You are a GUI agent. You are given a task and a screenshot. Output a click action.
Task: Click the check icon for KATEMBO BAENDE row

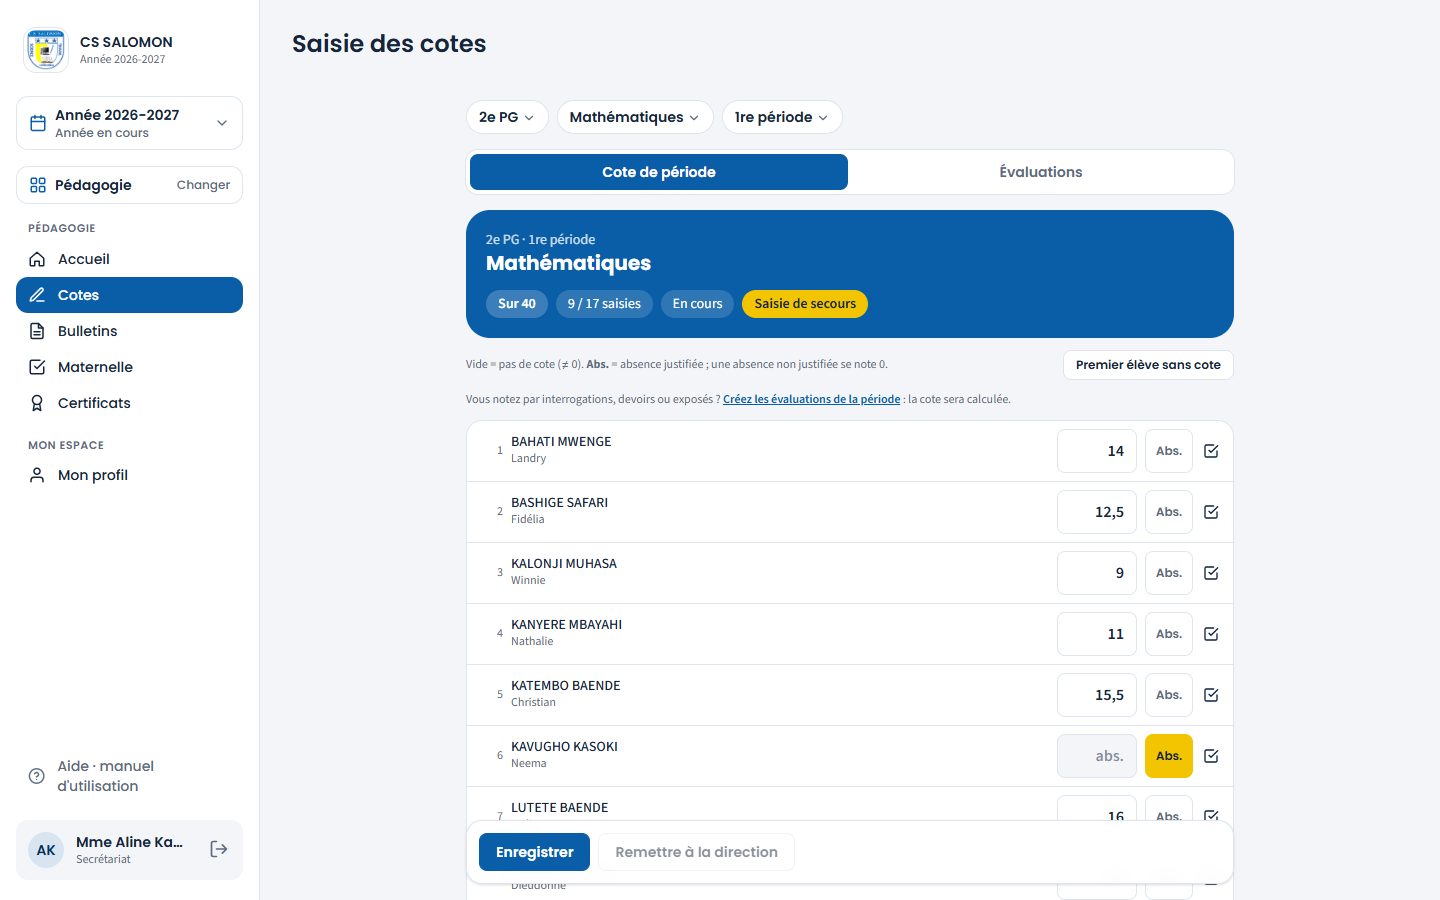click(1211, 695)
